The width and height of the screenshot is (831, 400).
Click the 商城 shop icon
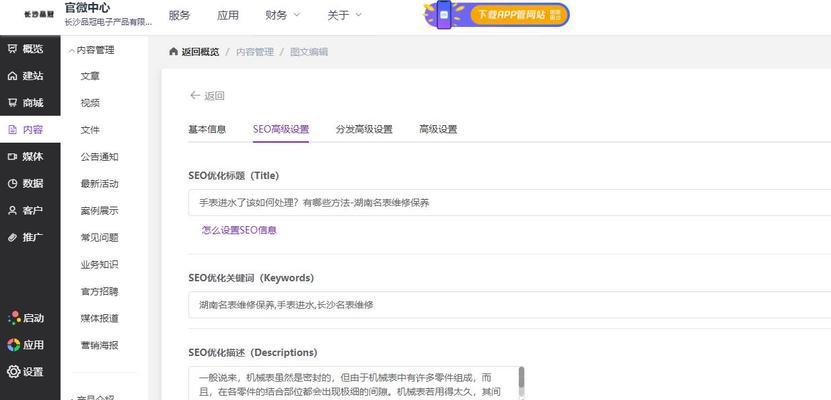point(13,103)
